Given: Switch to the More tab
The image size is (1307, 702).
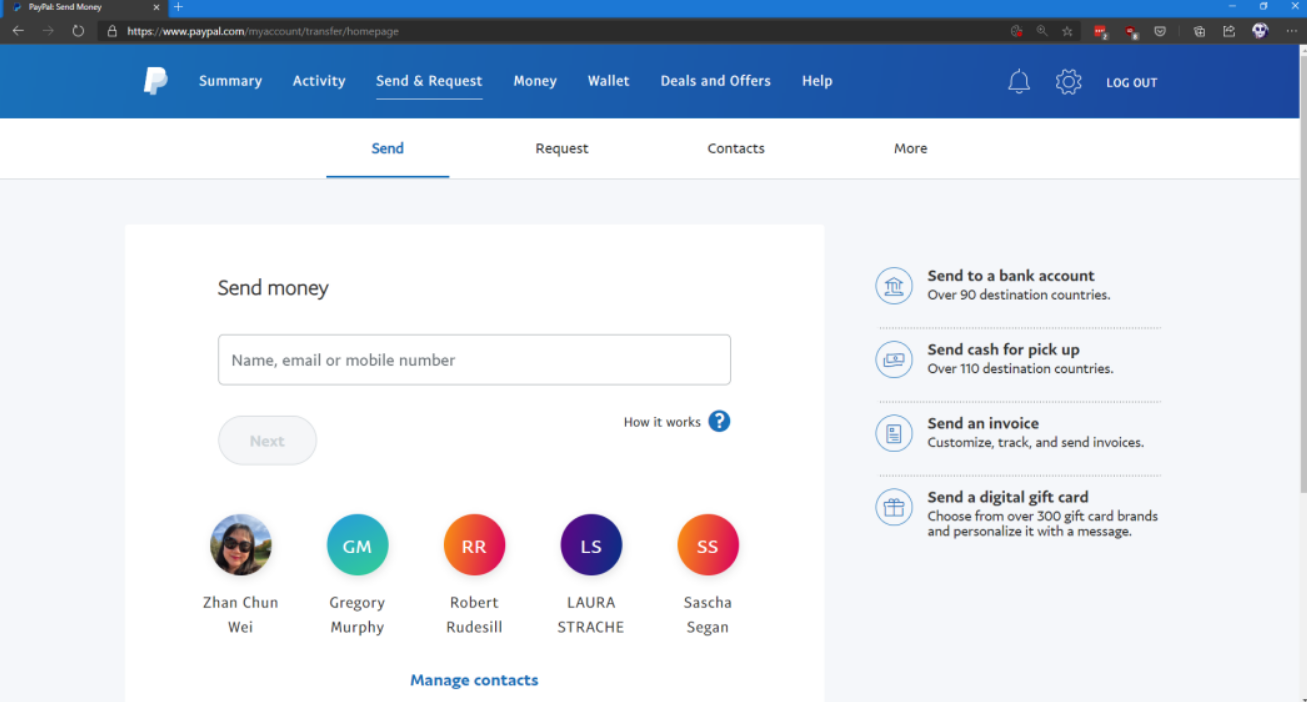Looking at the screenshot, I should [x=911, y=148].
